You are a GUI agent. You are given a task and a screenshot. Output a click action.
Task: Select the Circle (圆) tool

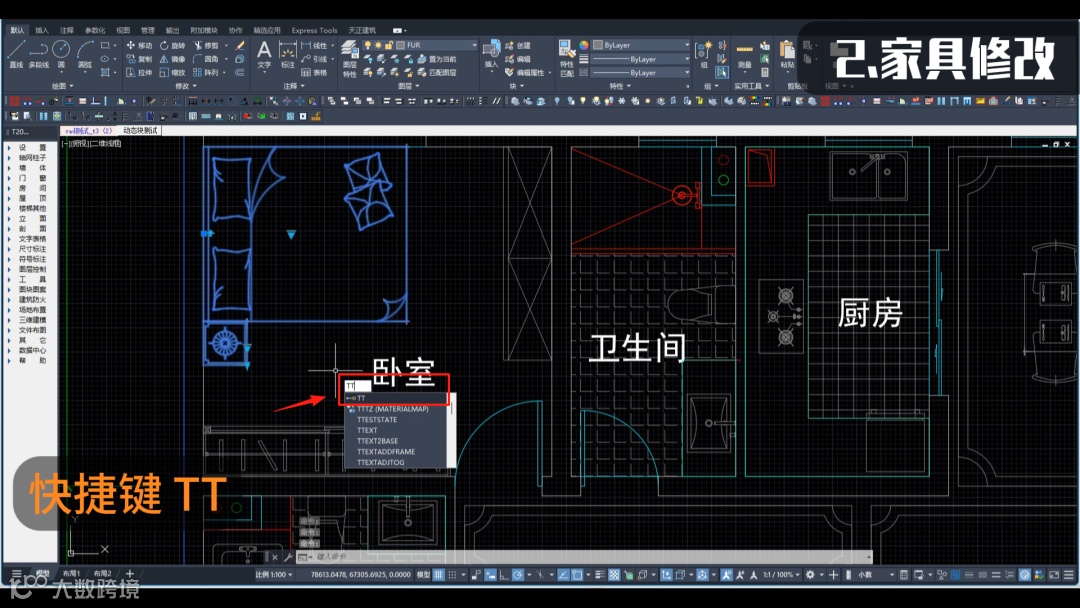tap(61, 54)
